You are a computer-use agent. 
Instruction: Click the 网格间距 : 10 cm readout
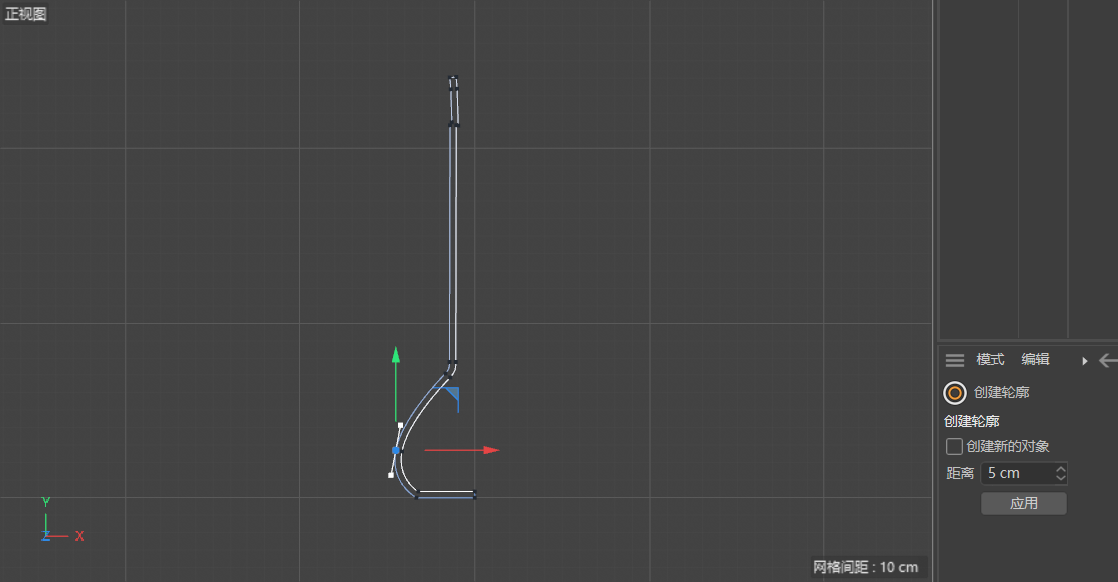pos(866,567)
